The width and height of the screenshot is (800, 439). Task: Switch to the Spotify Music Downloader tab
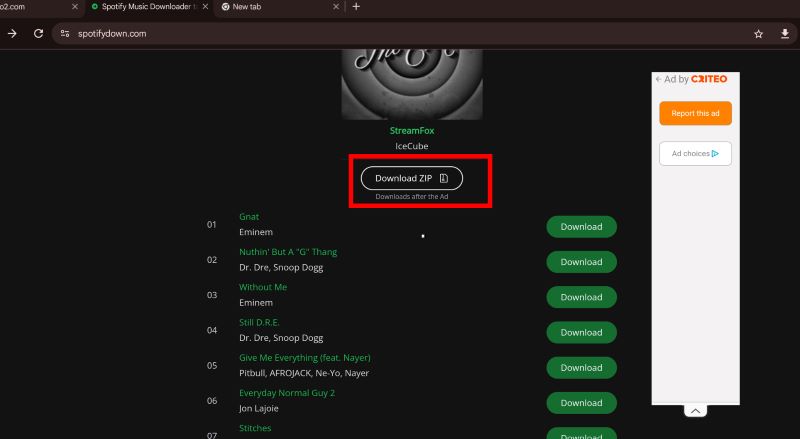point(148,7)
